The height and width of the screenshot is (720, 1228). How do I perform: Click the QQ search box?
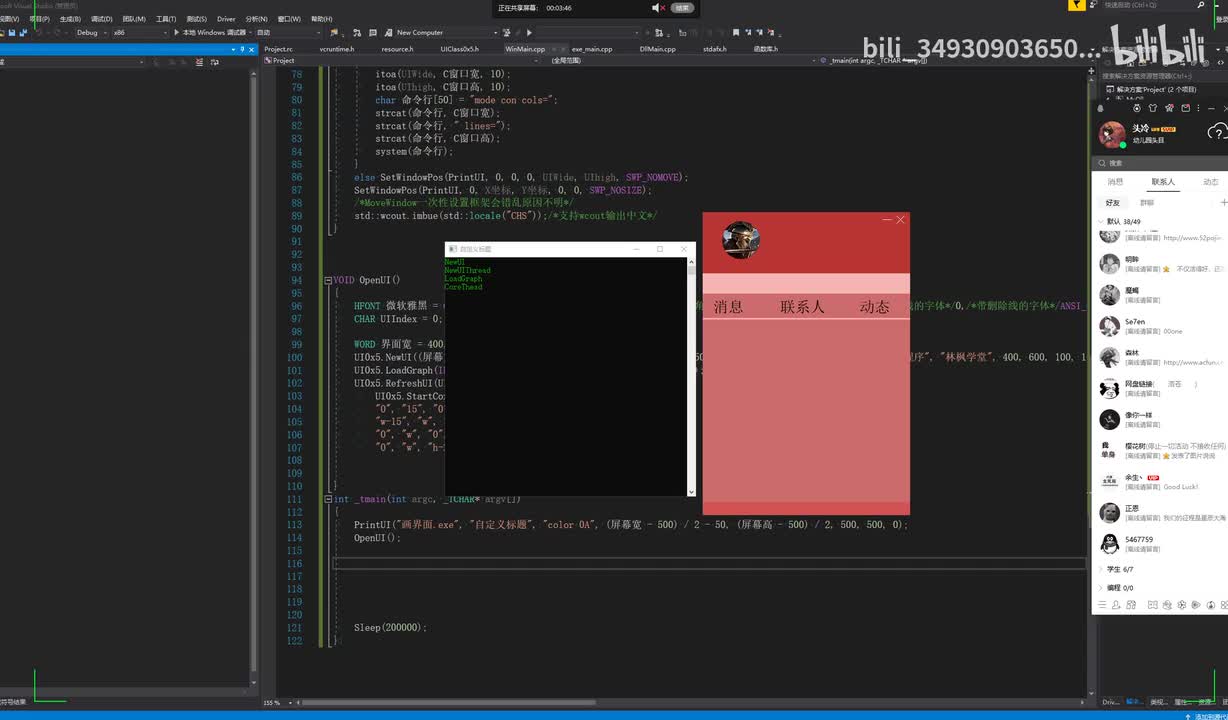coord(1160,163)
